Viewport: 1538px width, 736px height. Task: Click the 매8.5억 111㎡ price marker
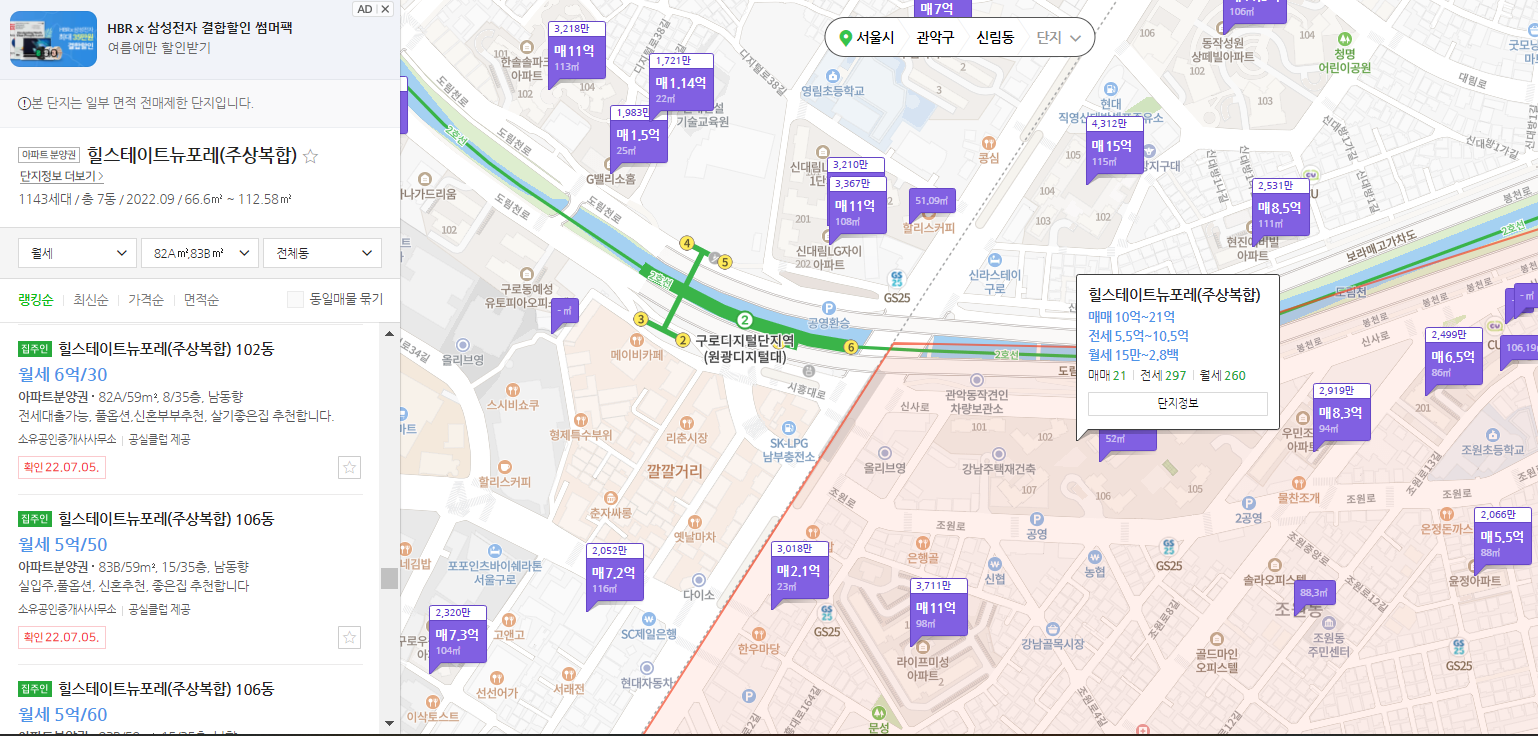click(1281, 209)
